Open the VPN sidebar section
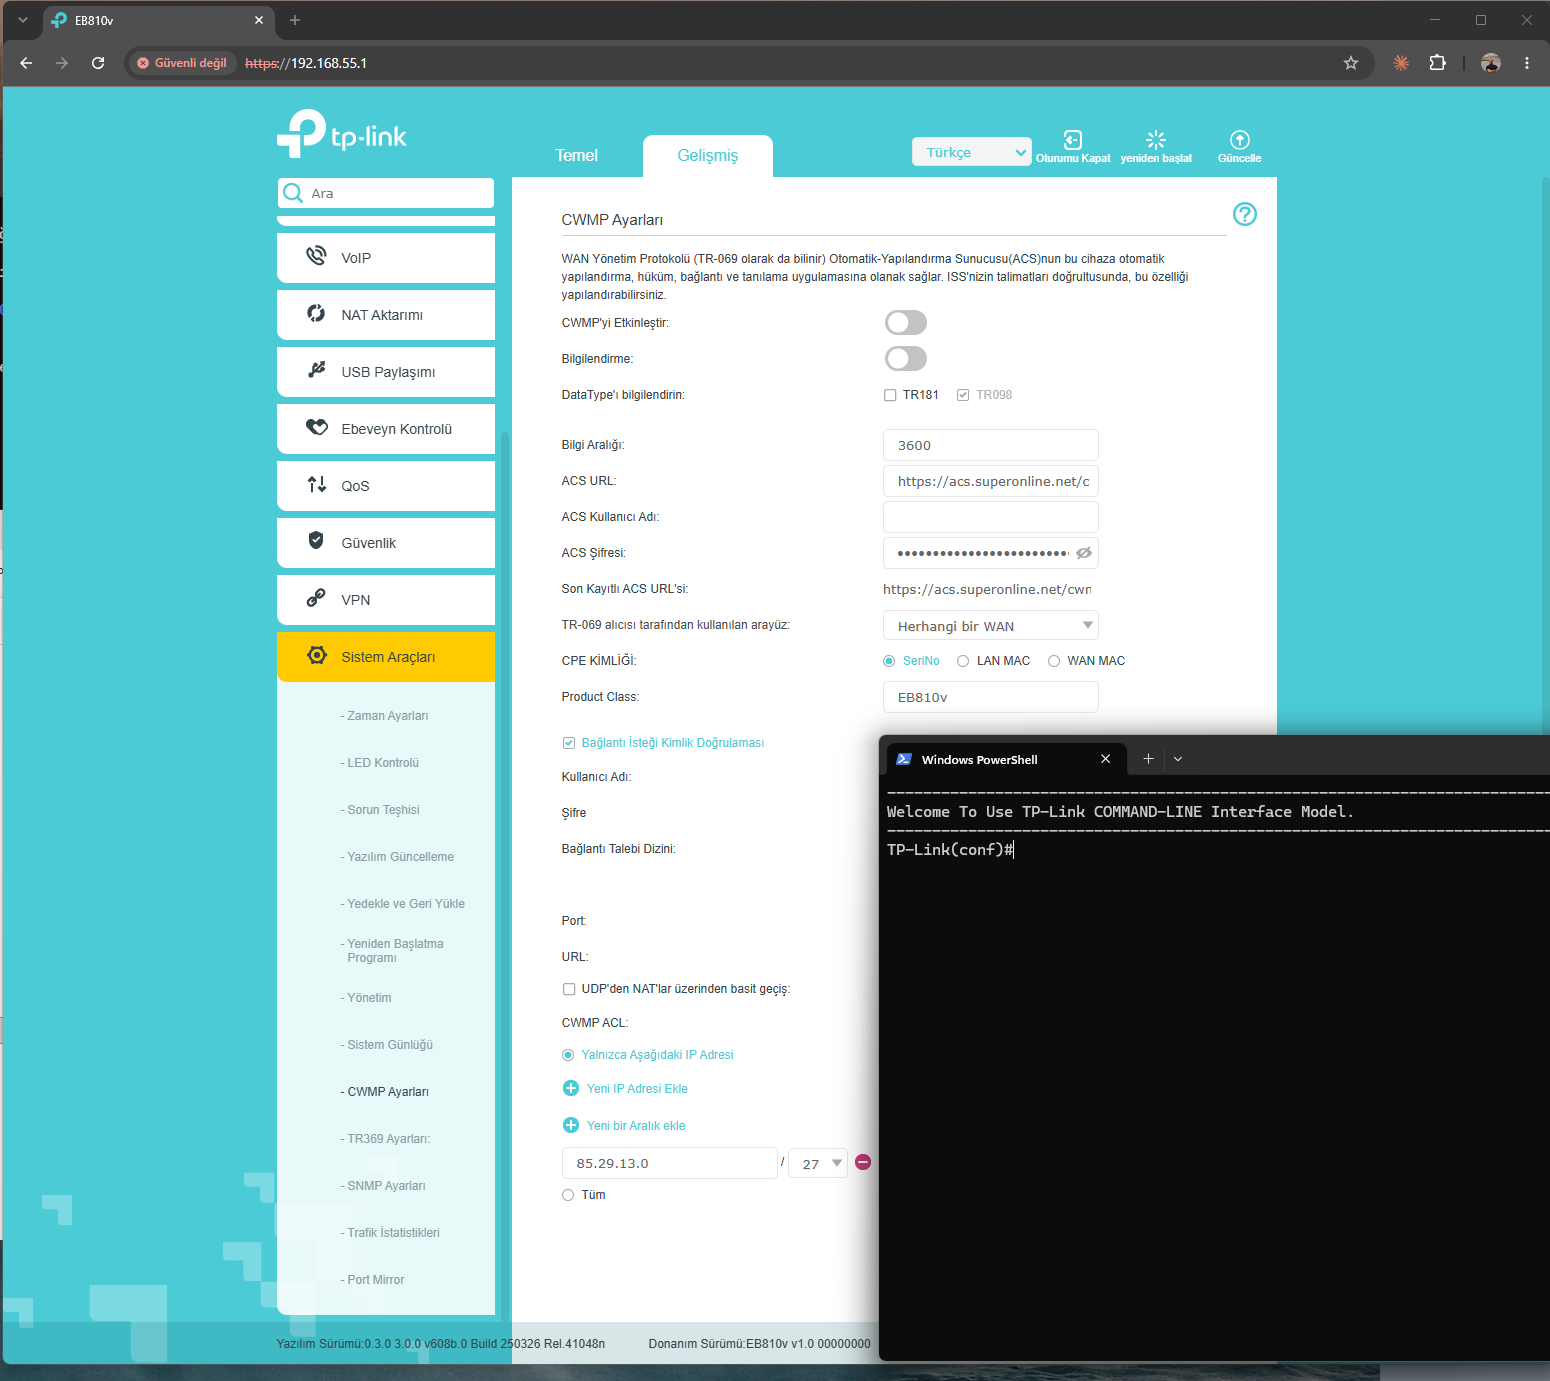Screen dimensions: 1550x1381 (386, 600)
